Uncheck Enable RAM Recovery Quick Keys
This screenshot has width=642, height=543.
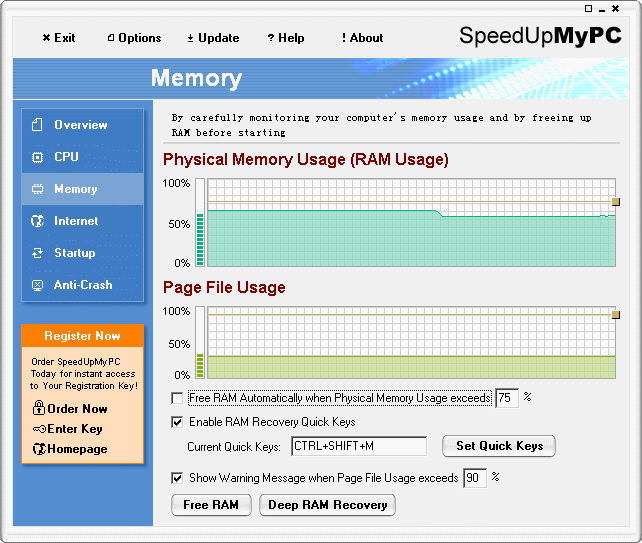(x=177, y=422)
